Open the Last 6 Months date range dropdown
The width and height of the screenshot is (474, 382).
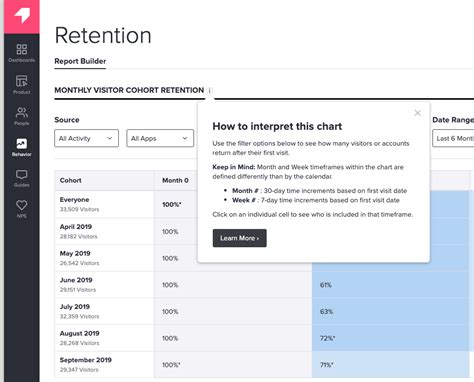point(453,138)
